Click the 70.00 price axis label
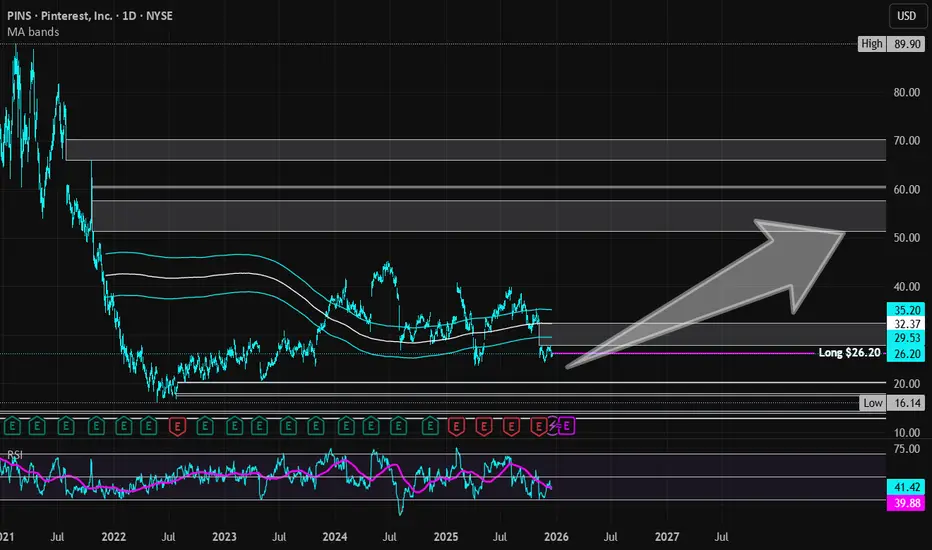This screenshot has height=550, width=932. click(906, 141)
